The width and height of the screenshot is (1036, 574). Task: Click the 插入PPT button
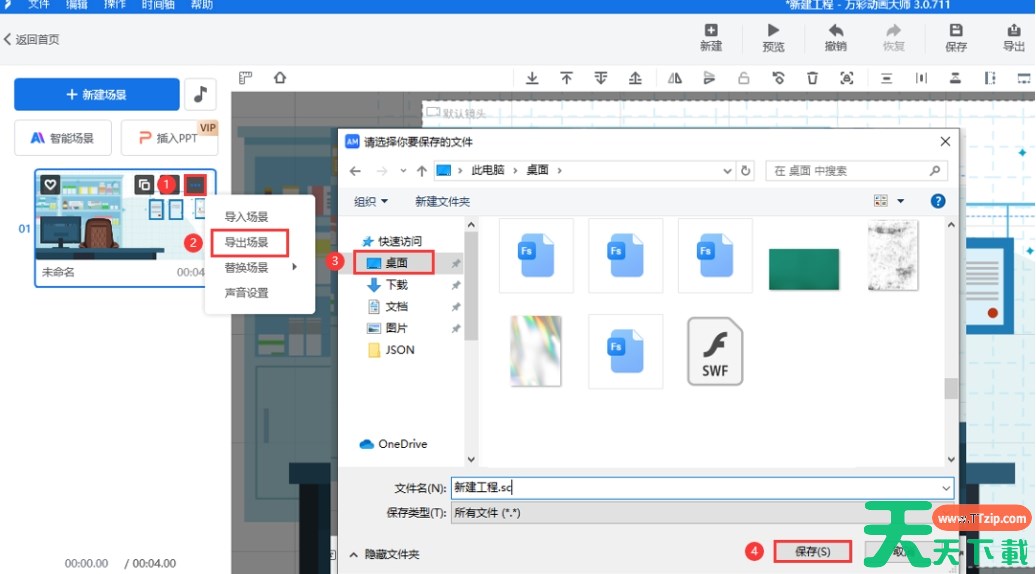(x=169, y=138)
